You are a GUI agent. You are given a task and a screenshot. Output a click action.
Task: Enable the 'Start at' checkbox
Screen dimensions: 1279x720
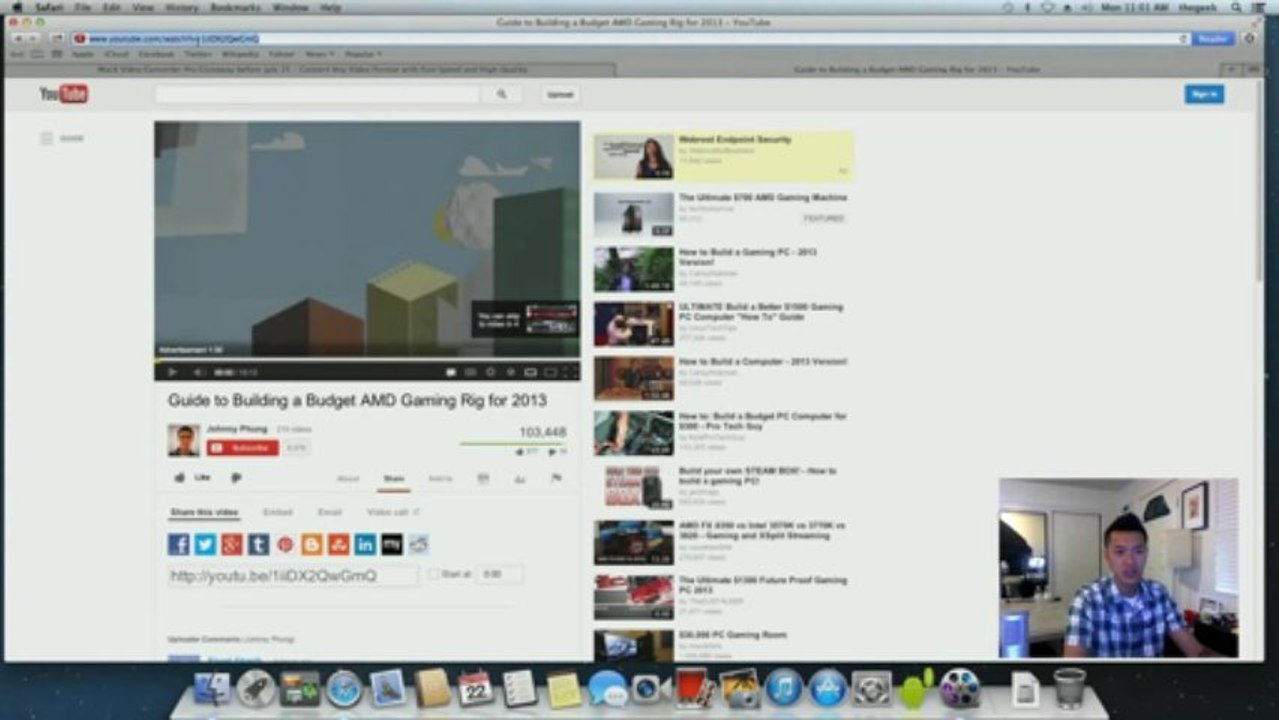click(x=434, y=575)
